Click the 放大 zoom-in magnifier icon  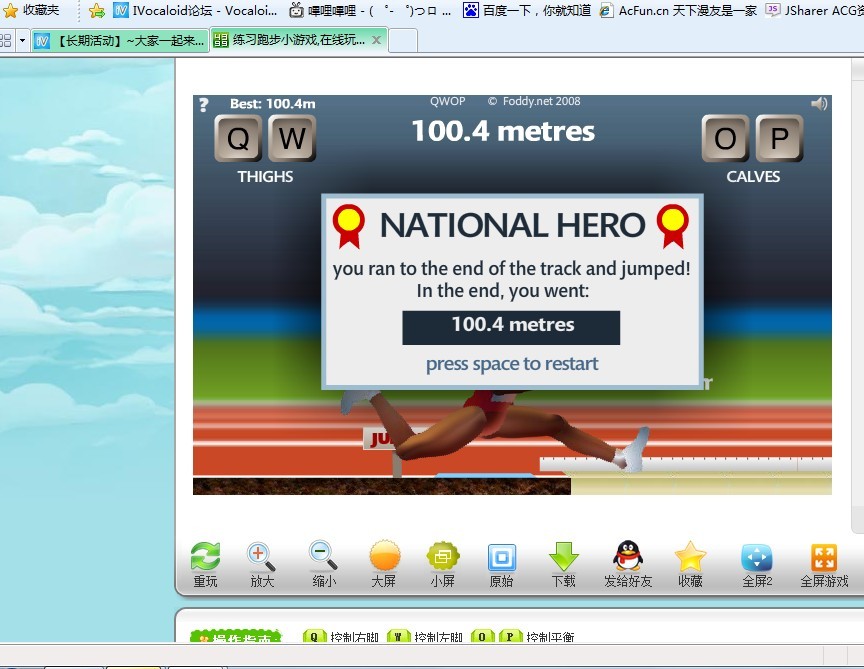[261, 557]
